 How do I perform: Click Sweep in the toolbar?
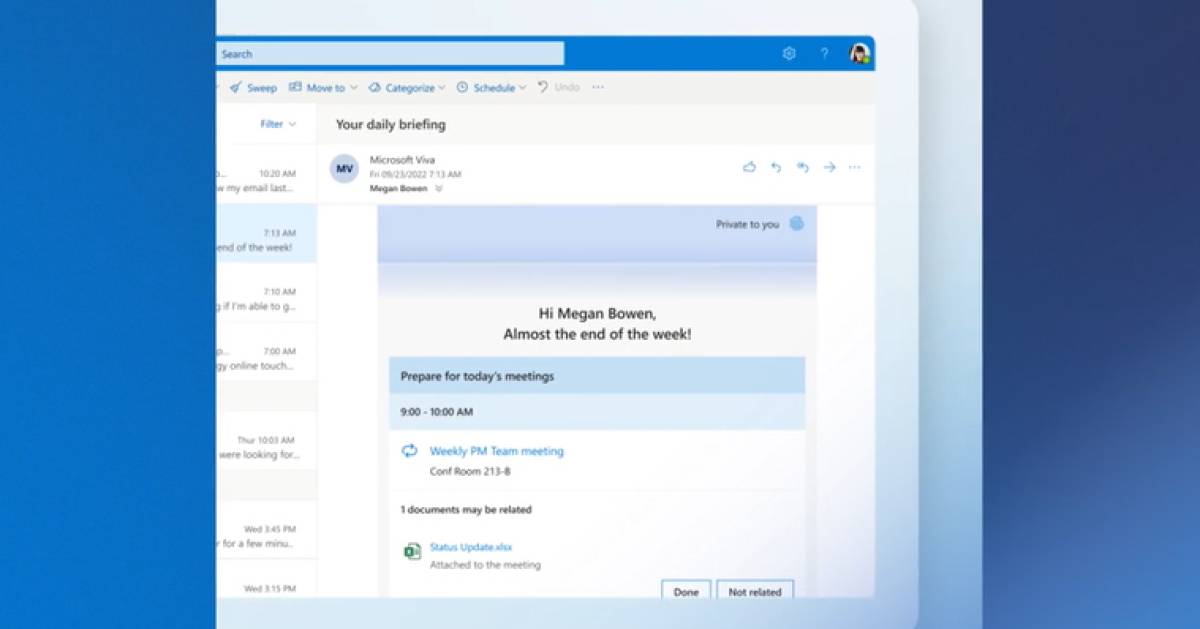click(253, 88)
